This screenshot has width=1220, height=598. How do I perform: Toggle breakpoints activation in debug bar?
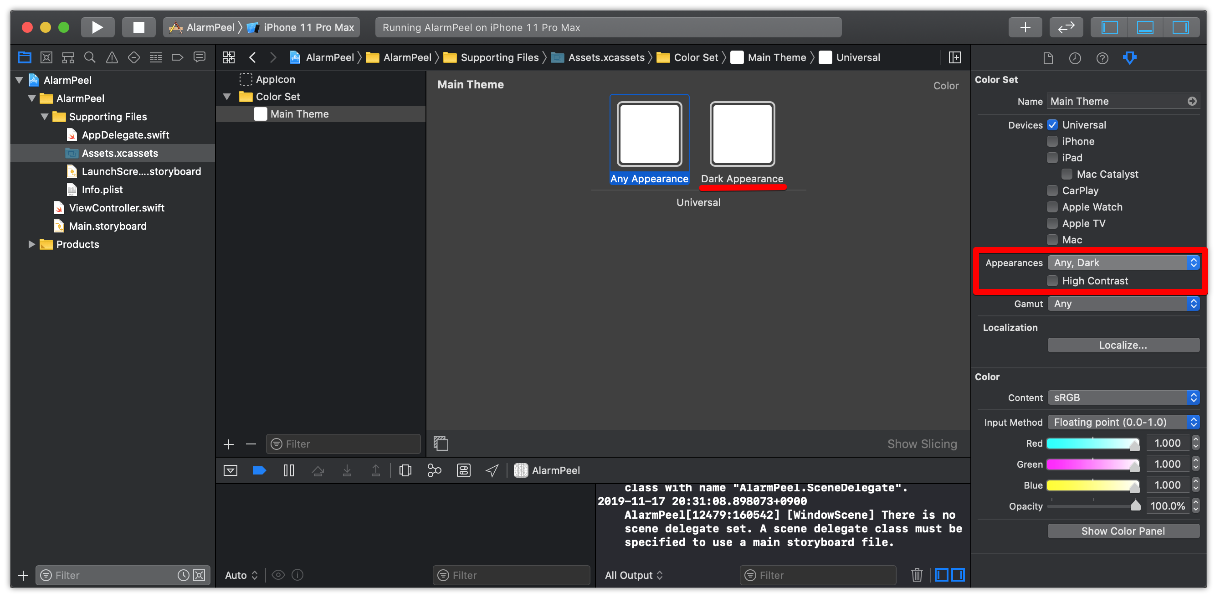260,470
